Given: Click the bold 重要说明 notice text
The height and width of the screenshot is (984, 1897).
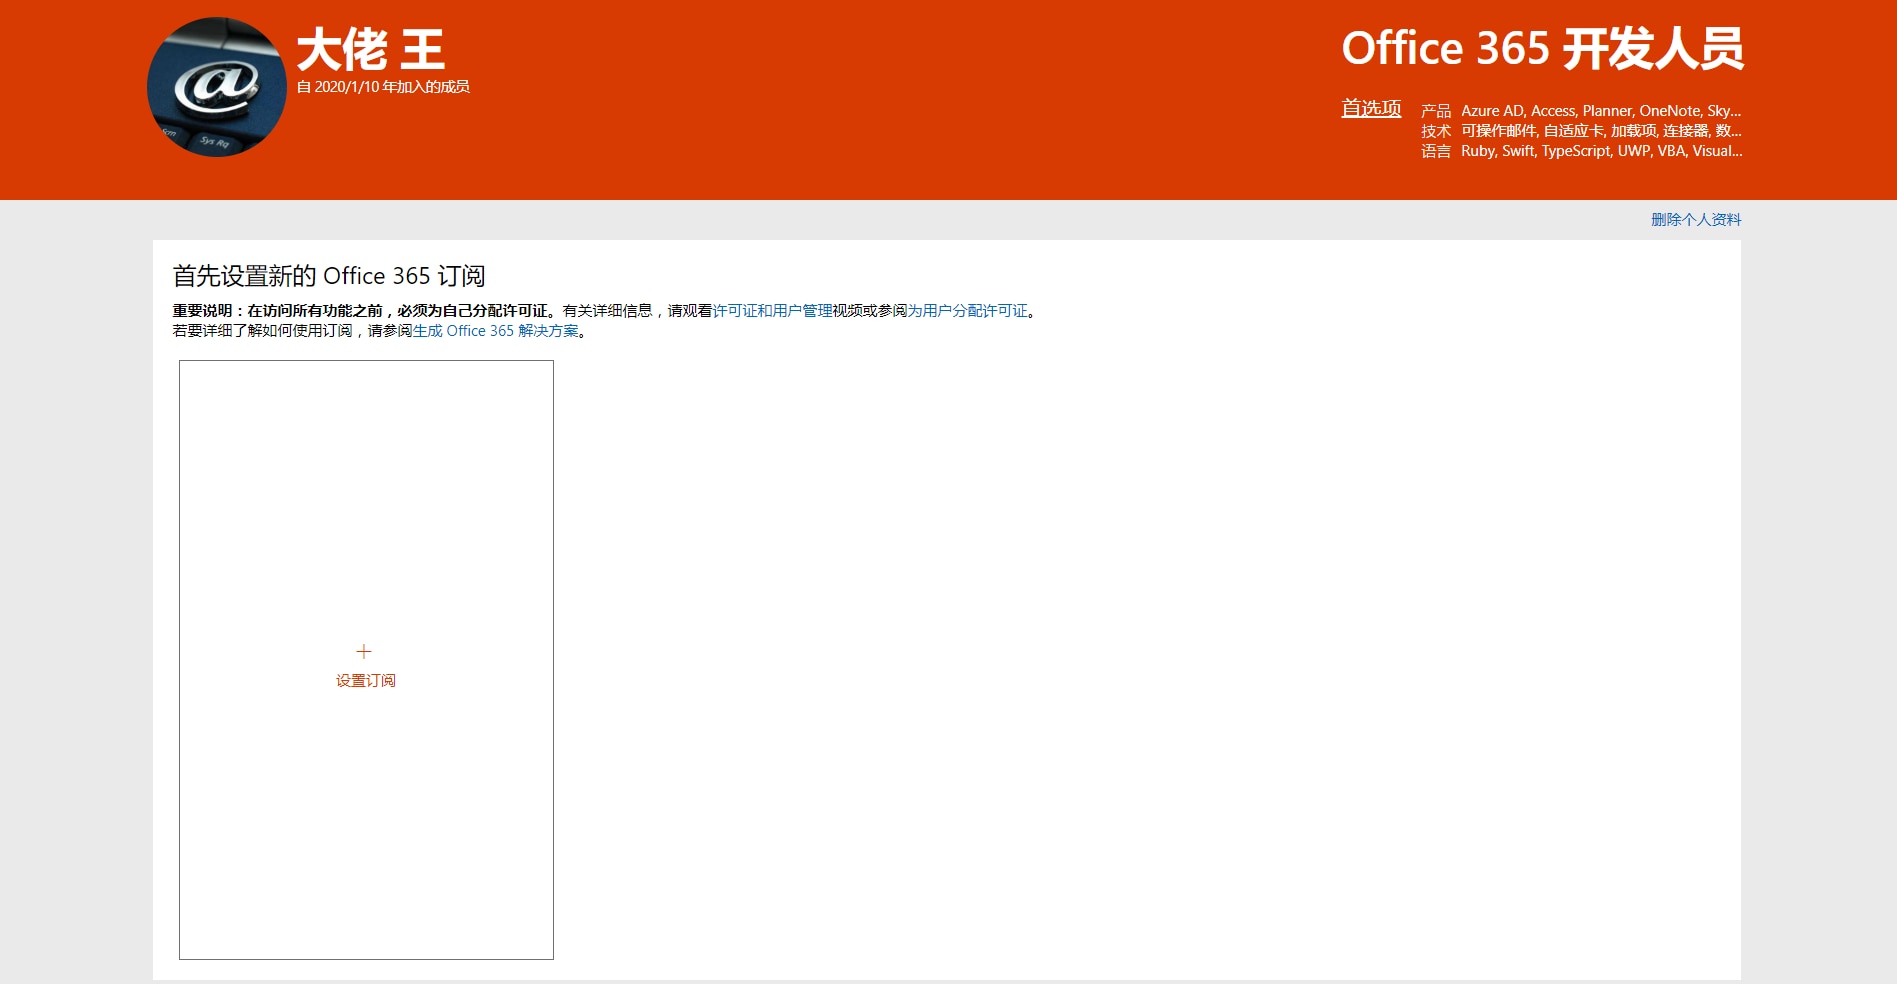Looking at the screenshot, I should (360, 311).
